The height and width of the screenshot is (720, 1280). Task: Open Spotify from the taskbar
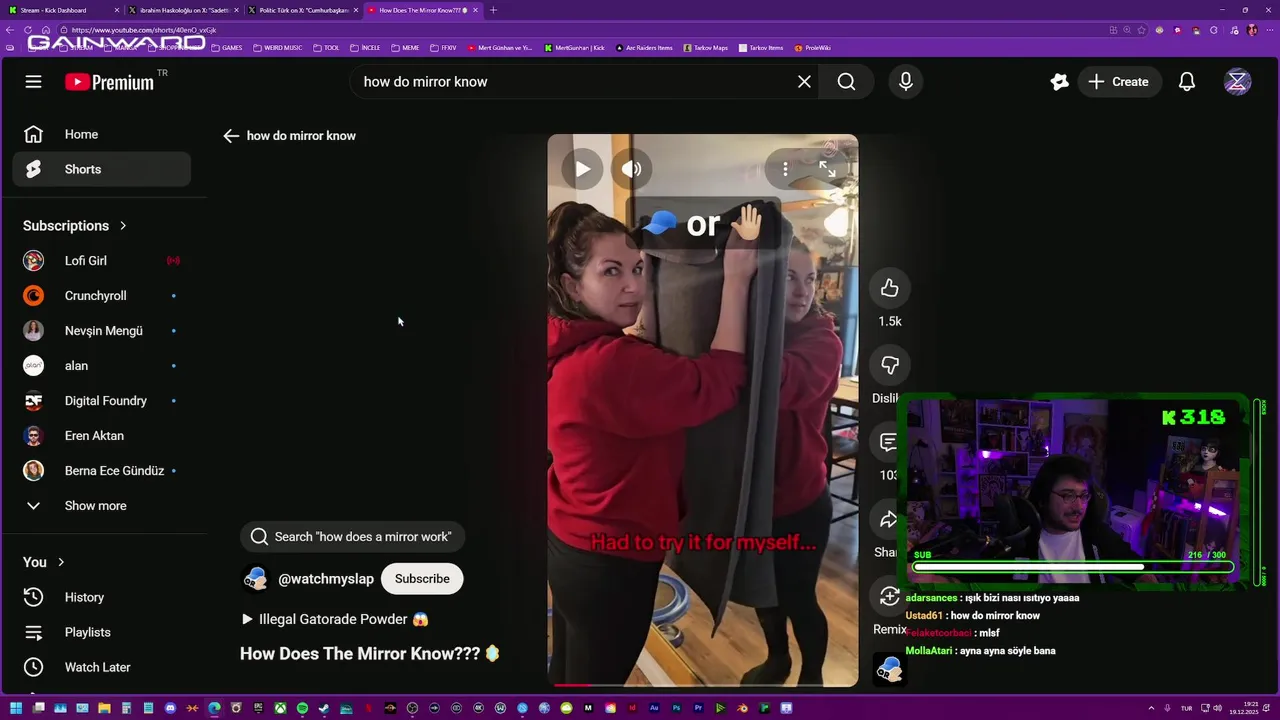302,708
